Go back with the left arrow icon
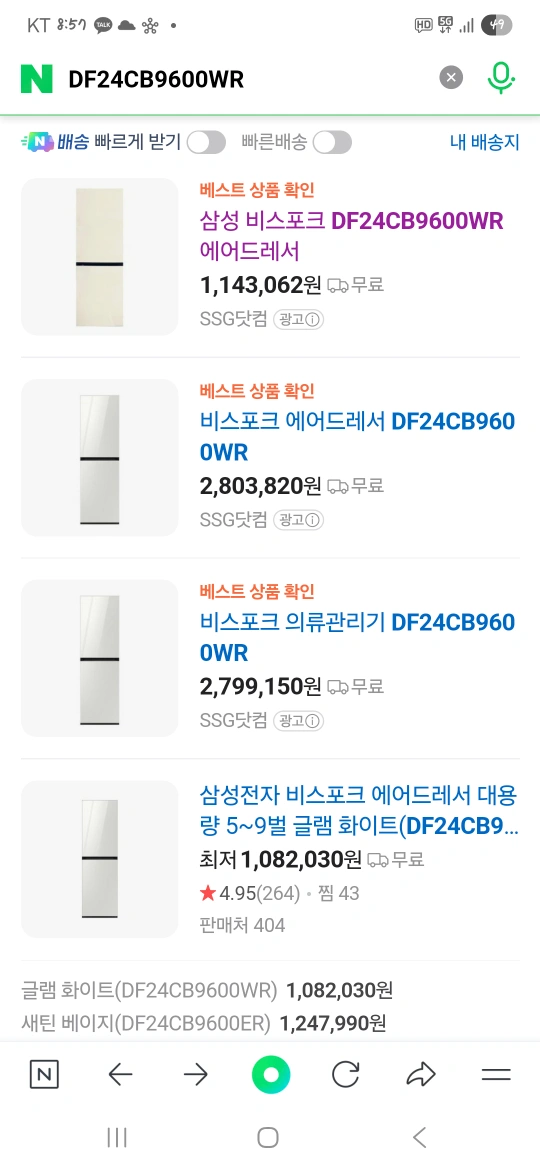 (x=119, y=1074)
